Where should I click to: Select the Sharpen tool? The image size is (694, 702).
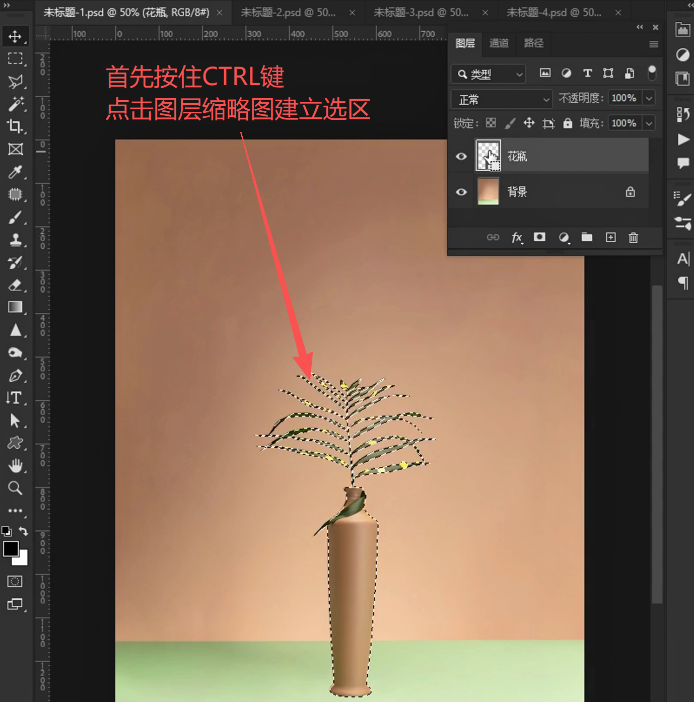coord(15,330)
